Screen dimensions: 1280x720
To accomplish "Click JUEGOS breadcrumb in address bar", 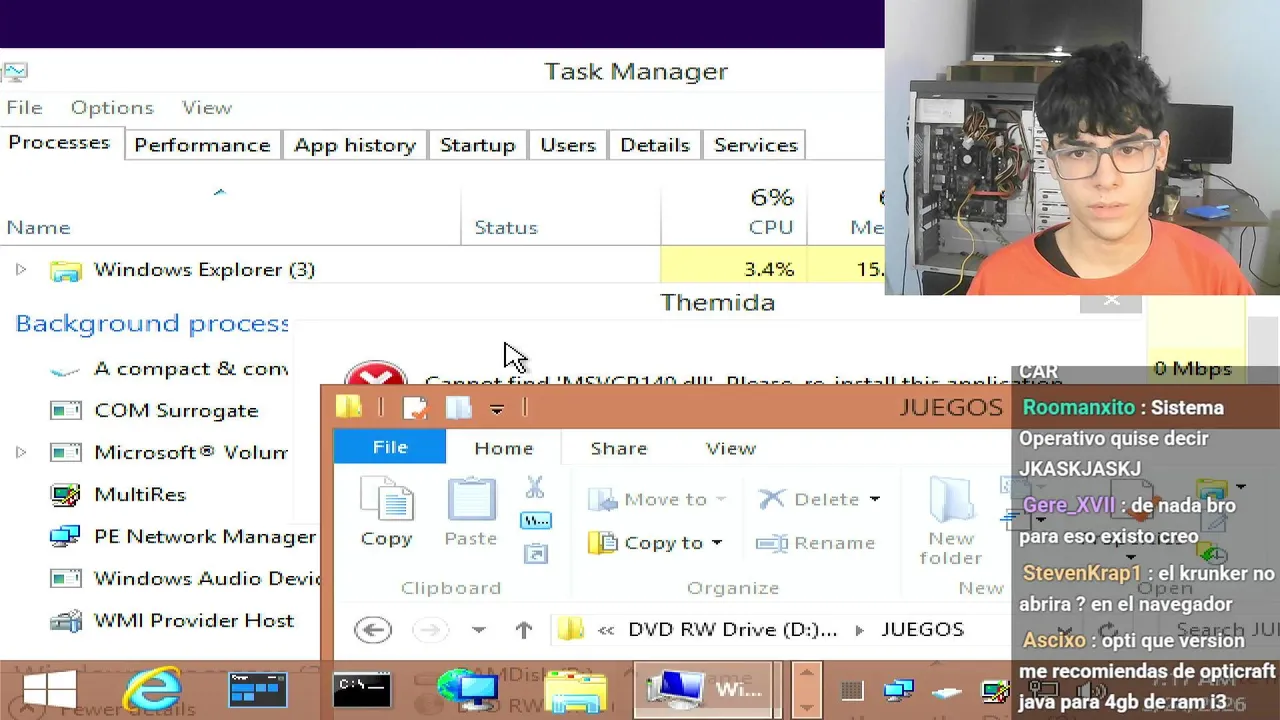I will pos(922,629).
